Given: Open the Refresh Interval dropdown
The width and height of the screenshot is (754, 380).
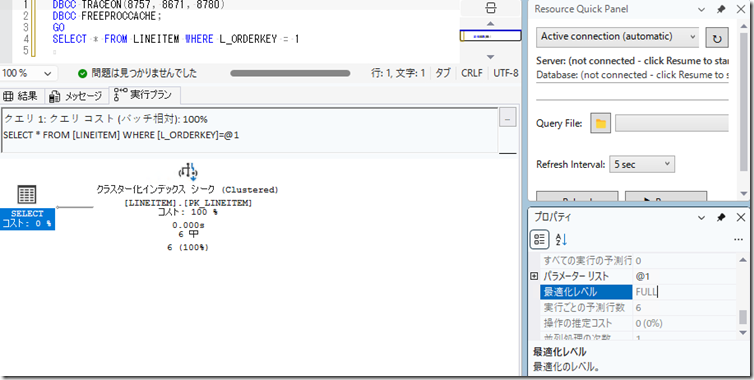Looking at the screenshot, I should (642, 165).
